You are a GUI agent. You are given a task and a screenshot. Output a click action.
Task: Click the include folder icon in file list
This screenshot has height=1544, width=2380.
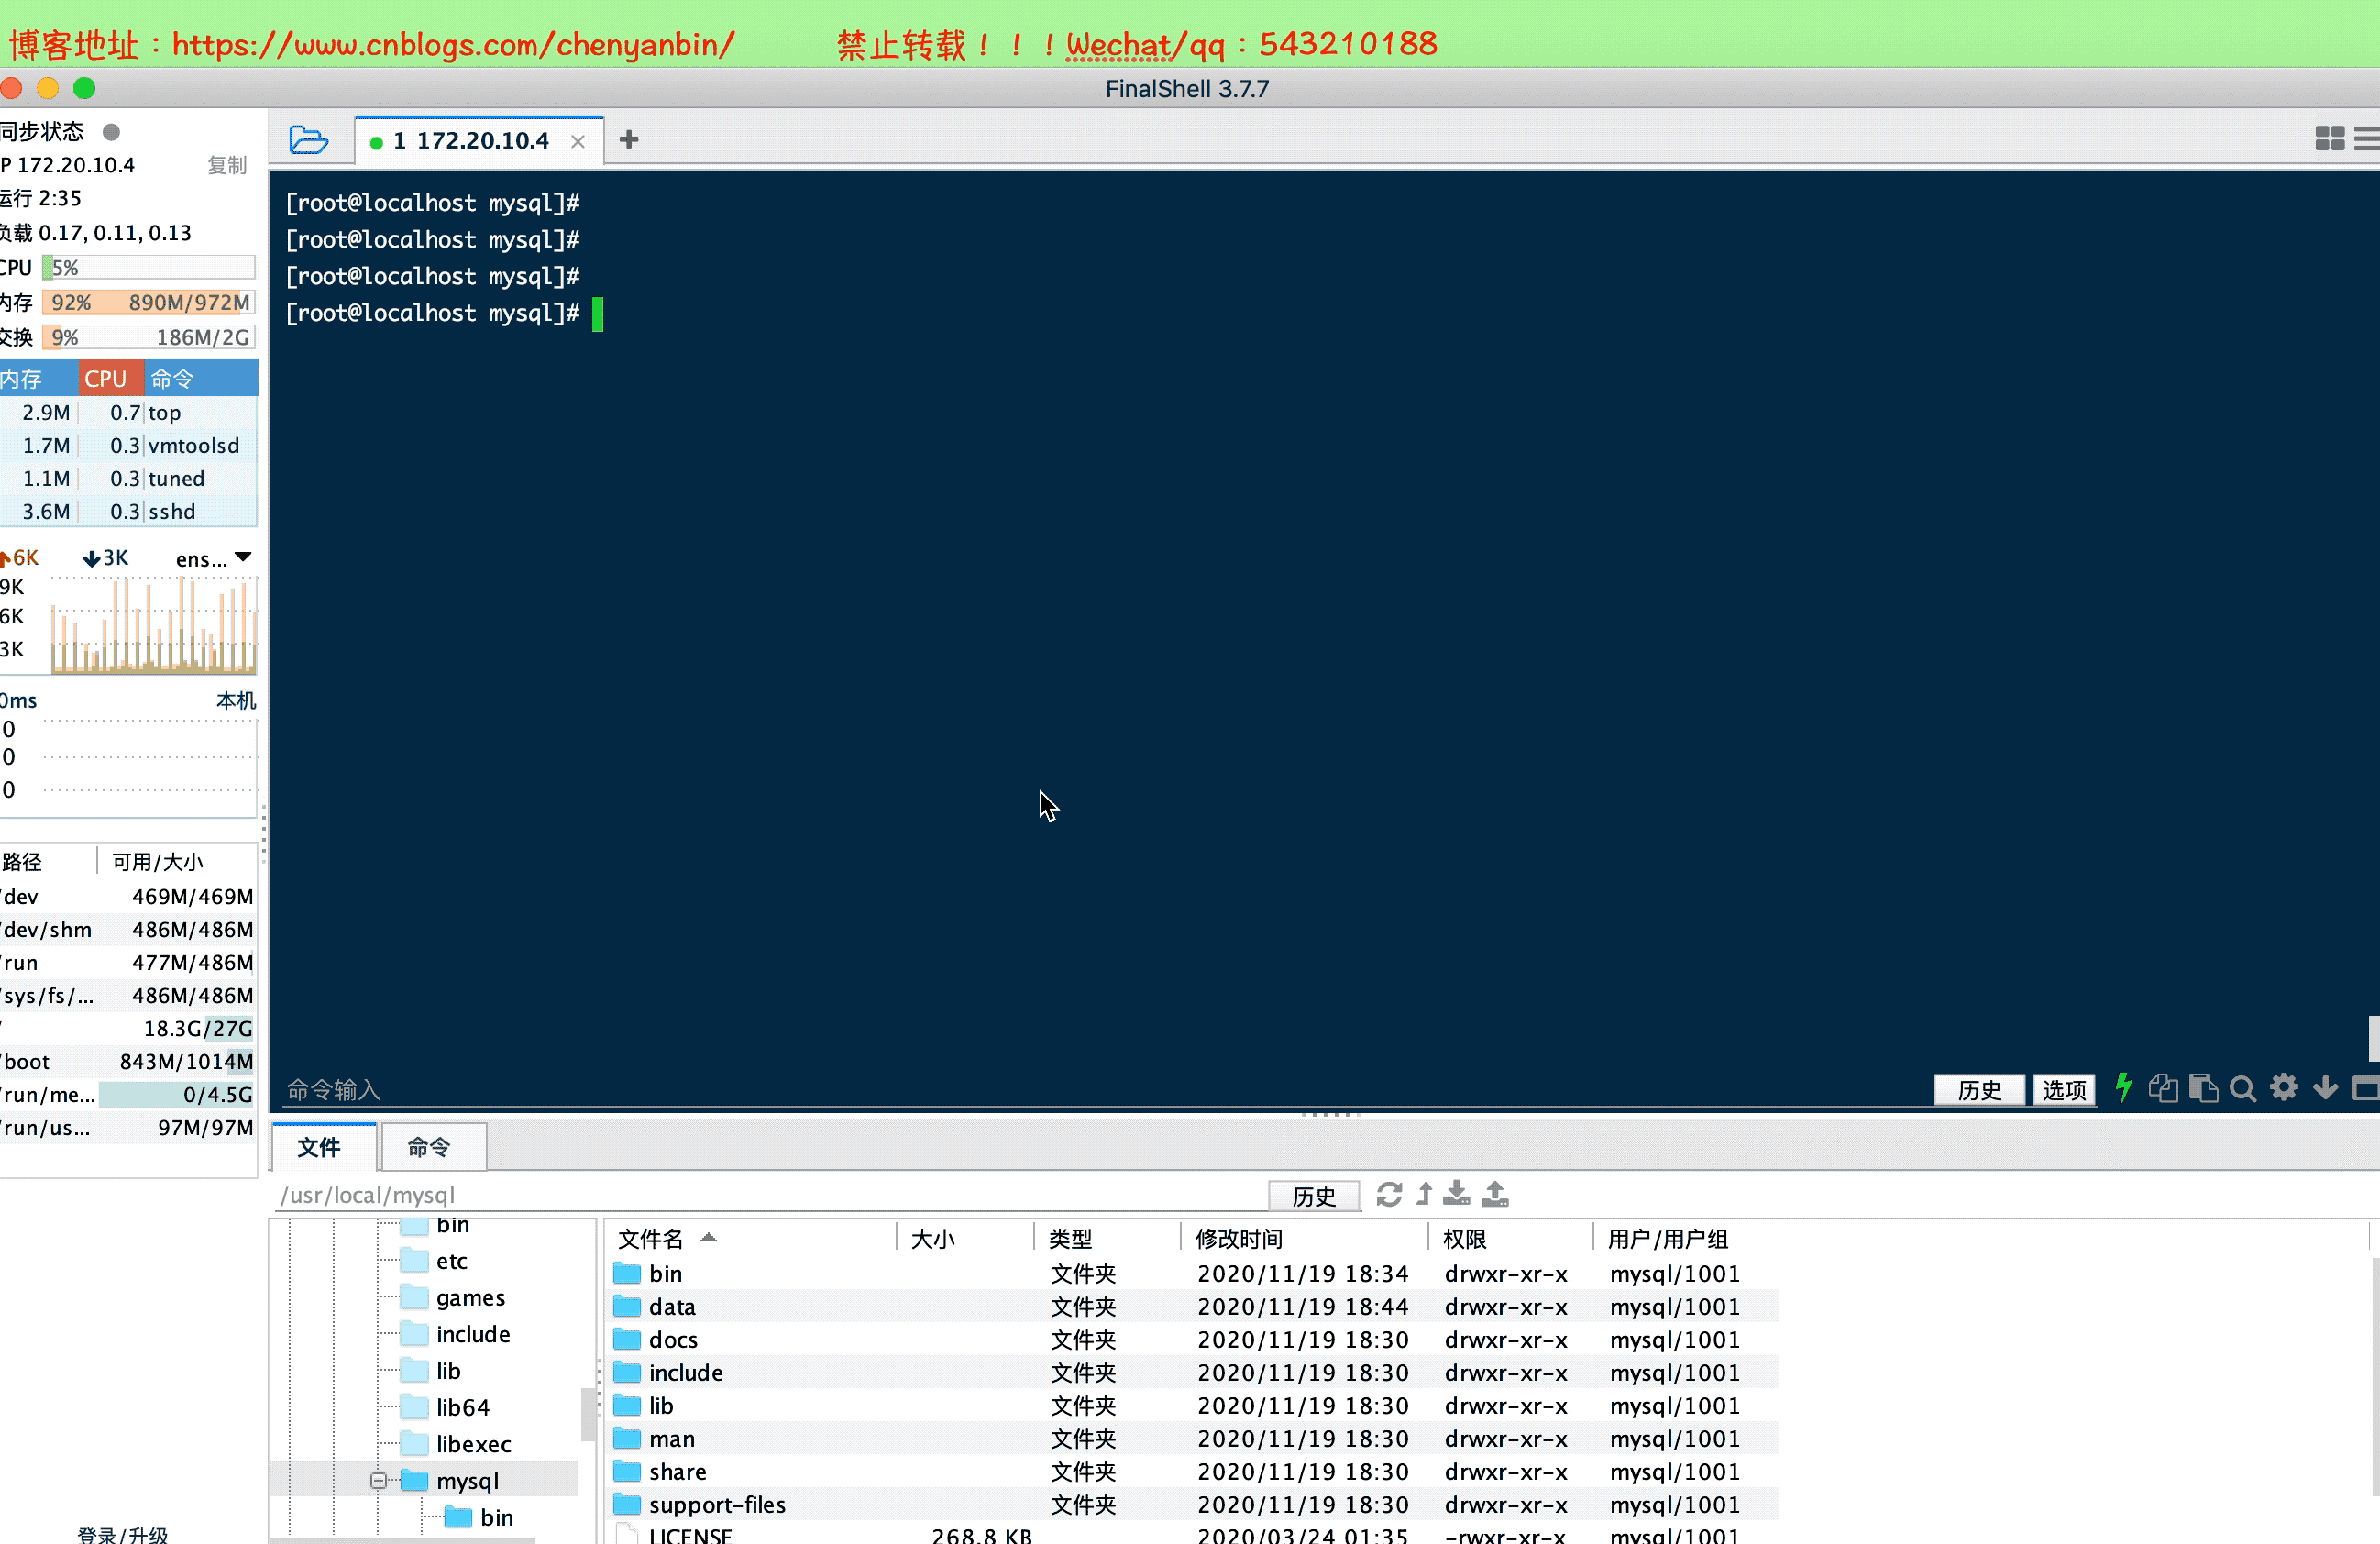click(x=627, y=1373)
